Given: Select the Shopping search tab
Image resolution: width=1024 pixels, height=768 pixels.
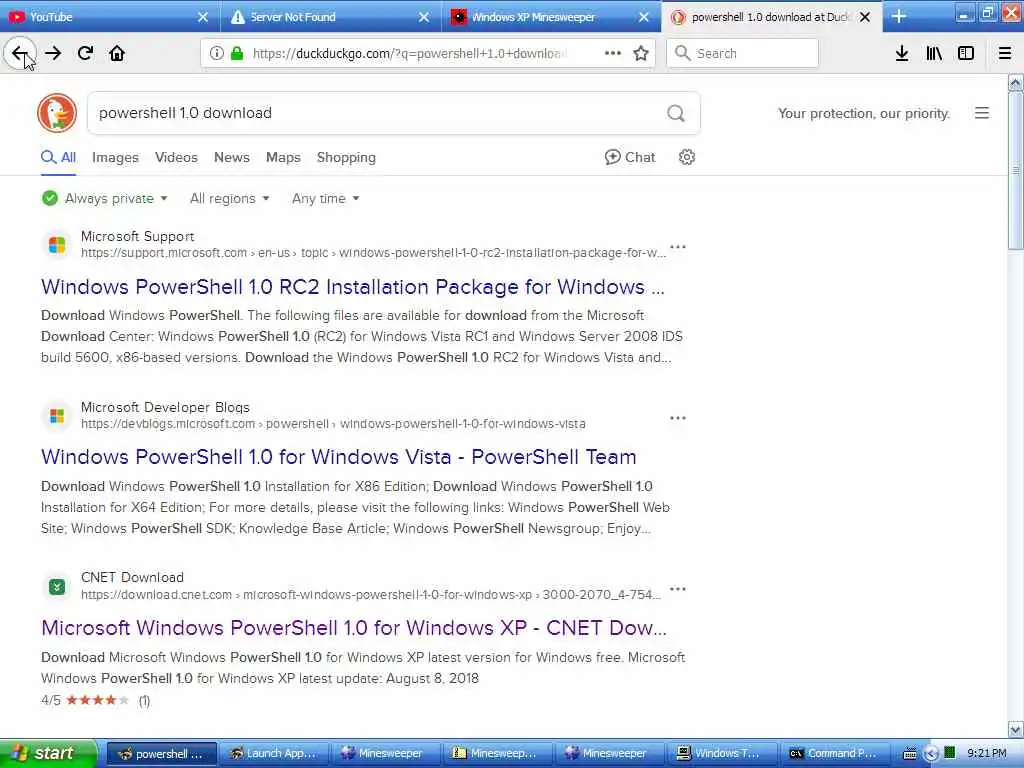Looking at the screenshot, I should click(x=346, y=157).
